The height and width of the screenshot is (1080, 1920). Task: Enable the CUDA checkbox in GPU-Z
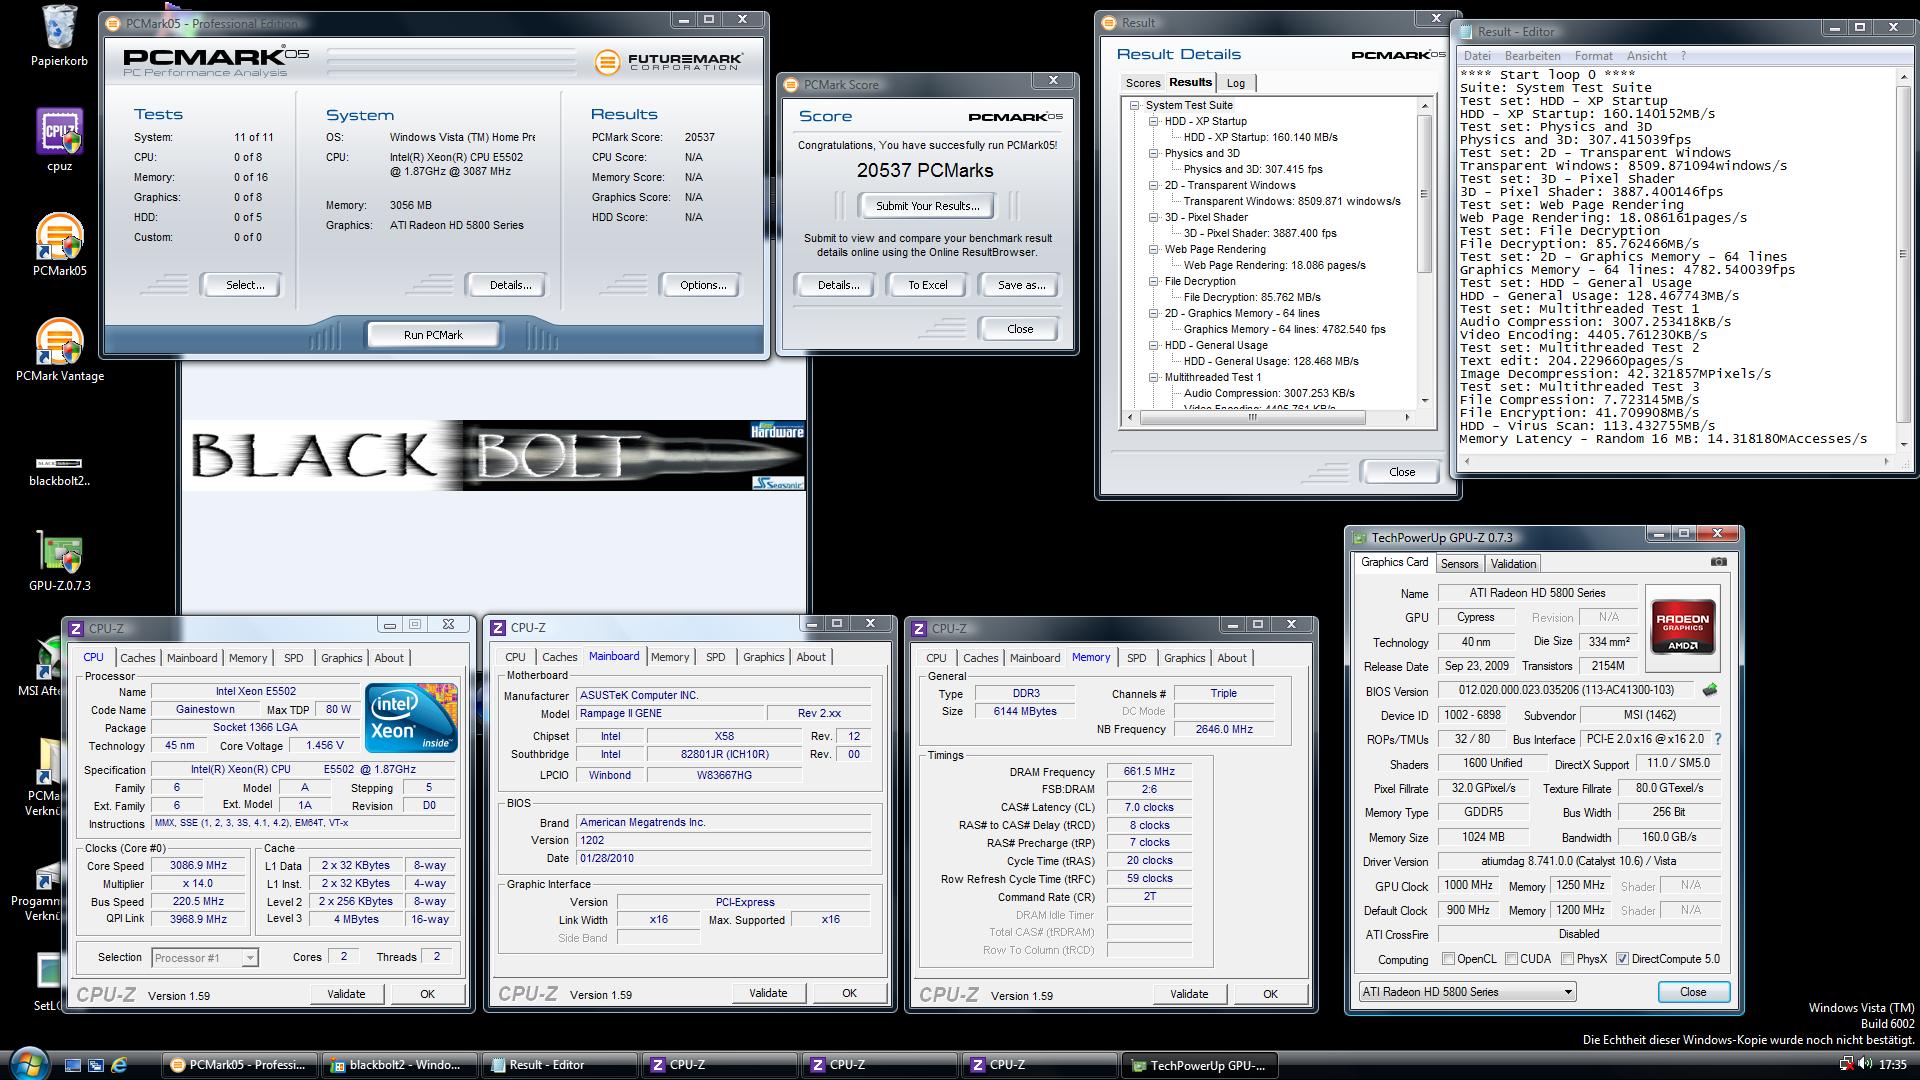click(x=1511, y=959)
